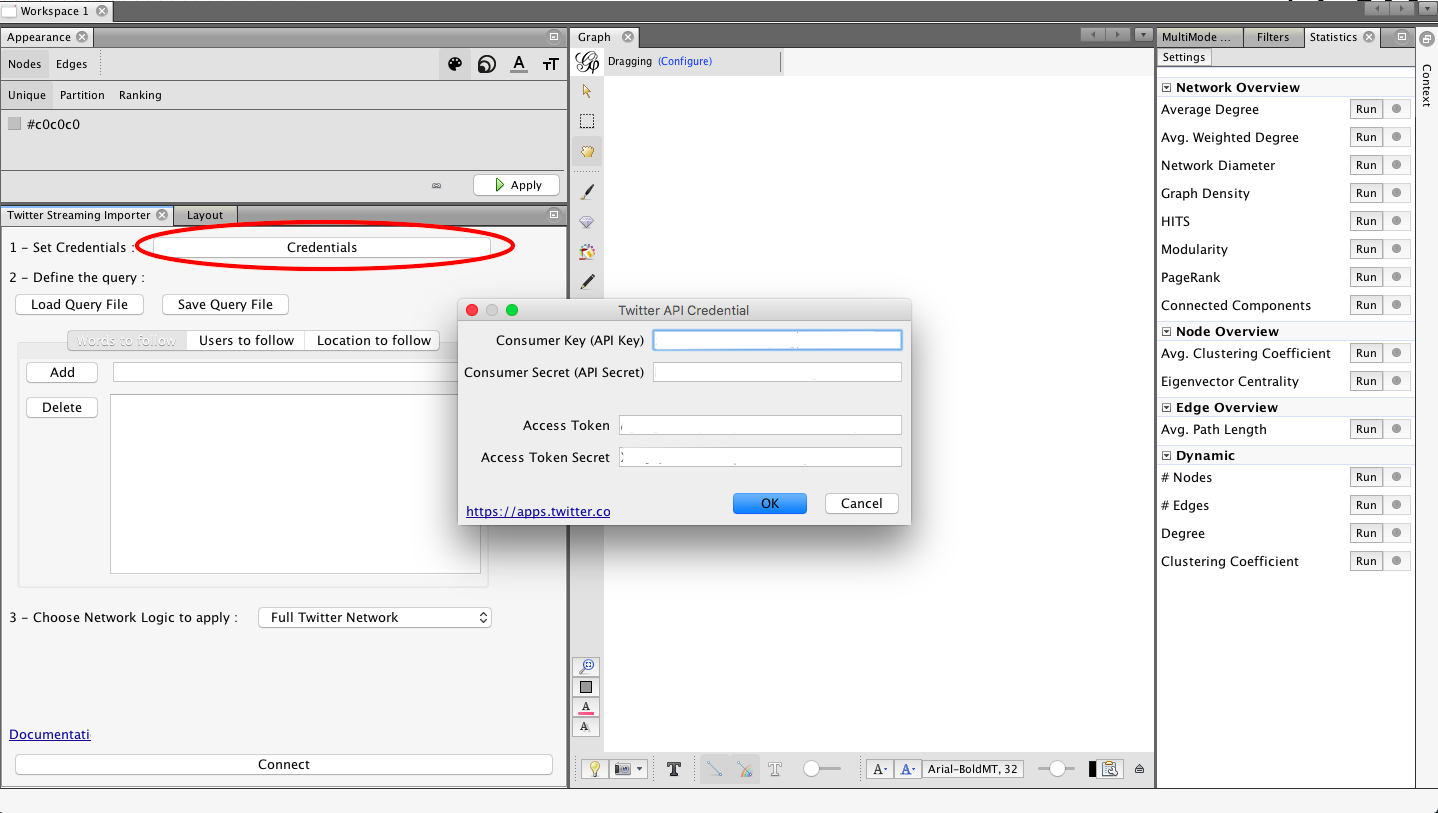Click Cancel in Twitter API Credential dialog
This screenshot has width=1438, height=813.
(x=861, y=503)
